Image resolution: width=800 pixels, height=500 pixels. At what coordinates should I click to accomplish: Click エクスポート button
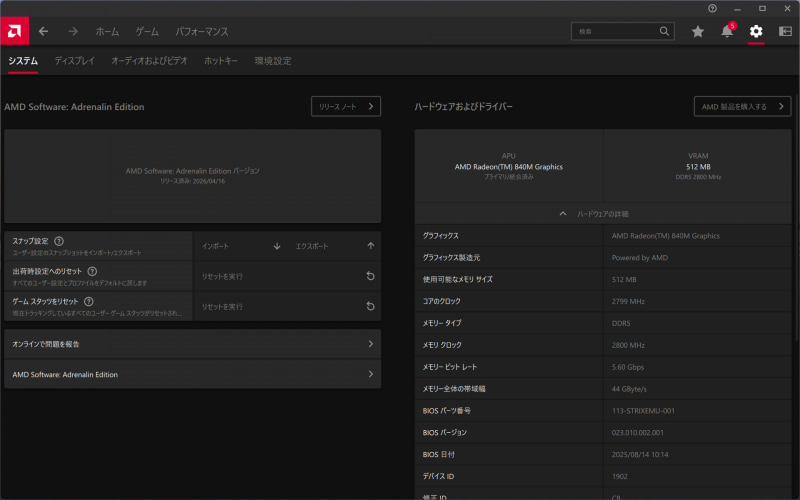pos(335,246)
